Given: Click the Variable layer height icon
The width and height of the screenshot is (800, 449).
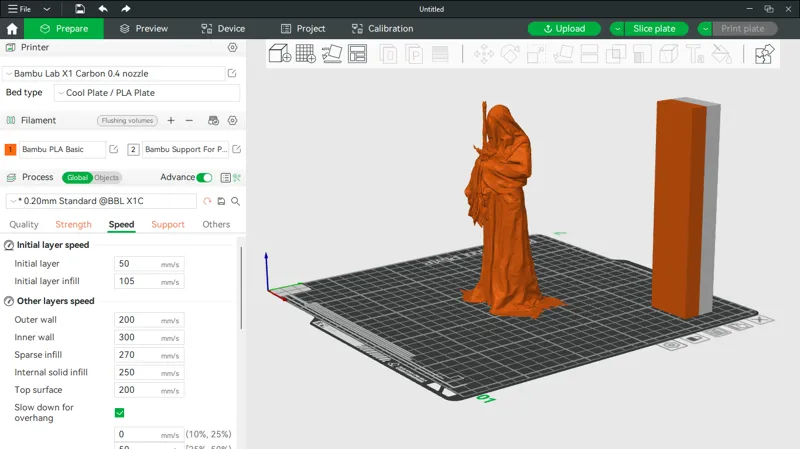Looking at the screenshot, I should [x=440, y=54].
